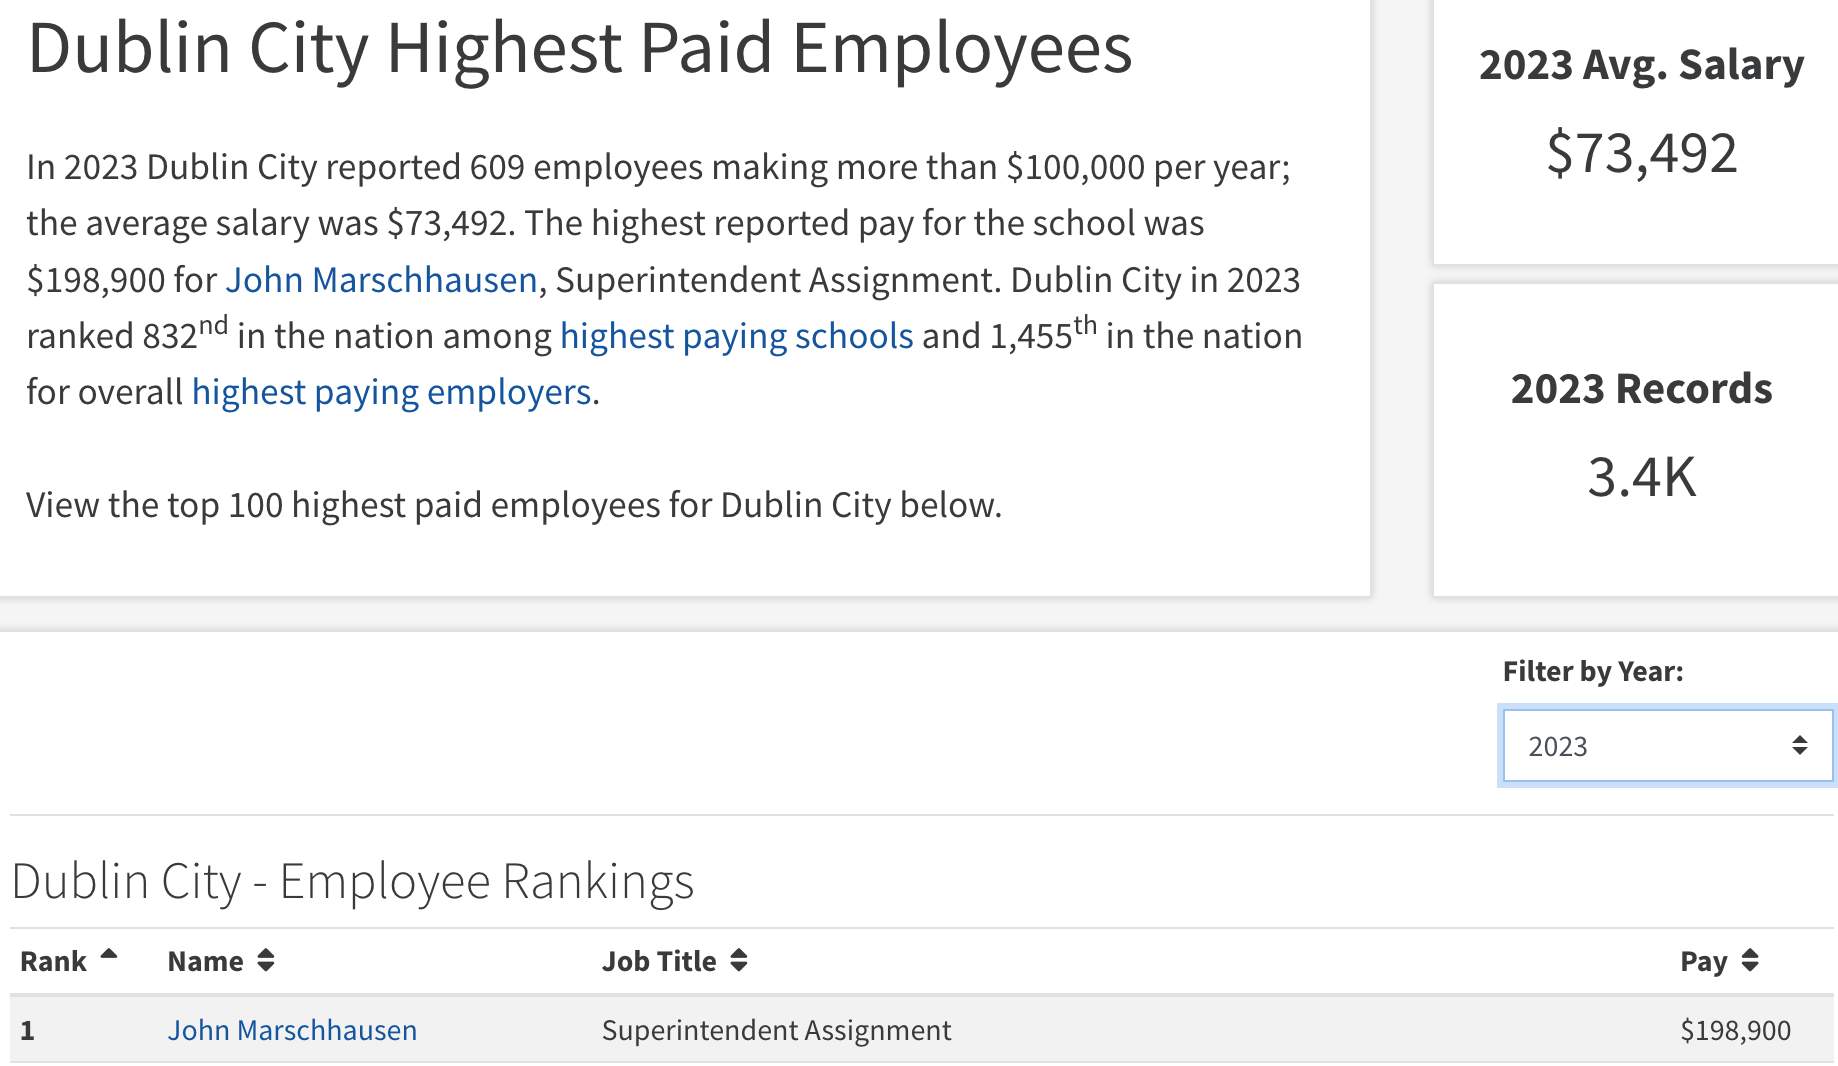
Task: Open John Marschhausen link in paragraph
Action: pos(381,280)
